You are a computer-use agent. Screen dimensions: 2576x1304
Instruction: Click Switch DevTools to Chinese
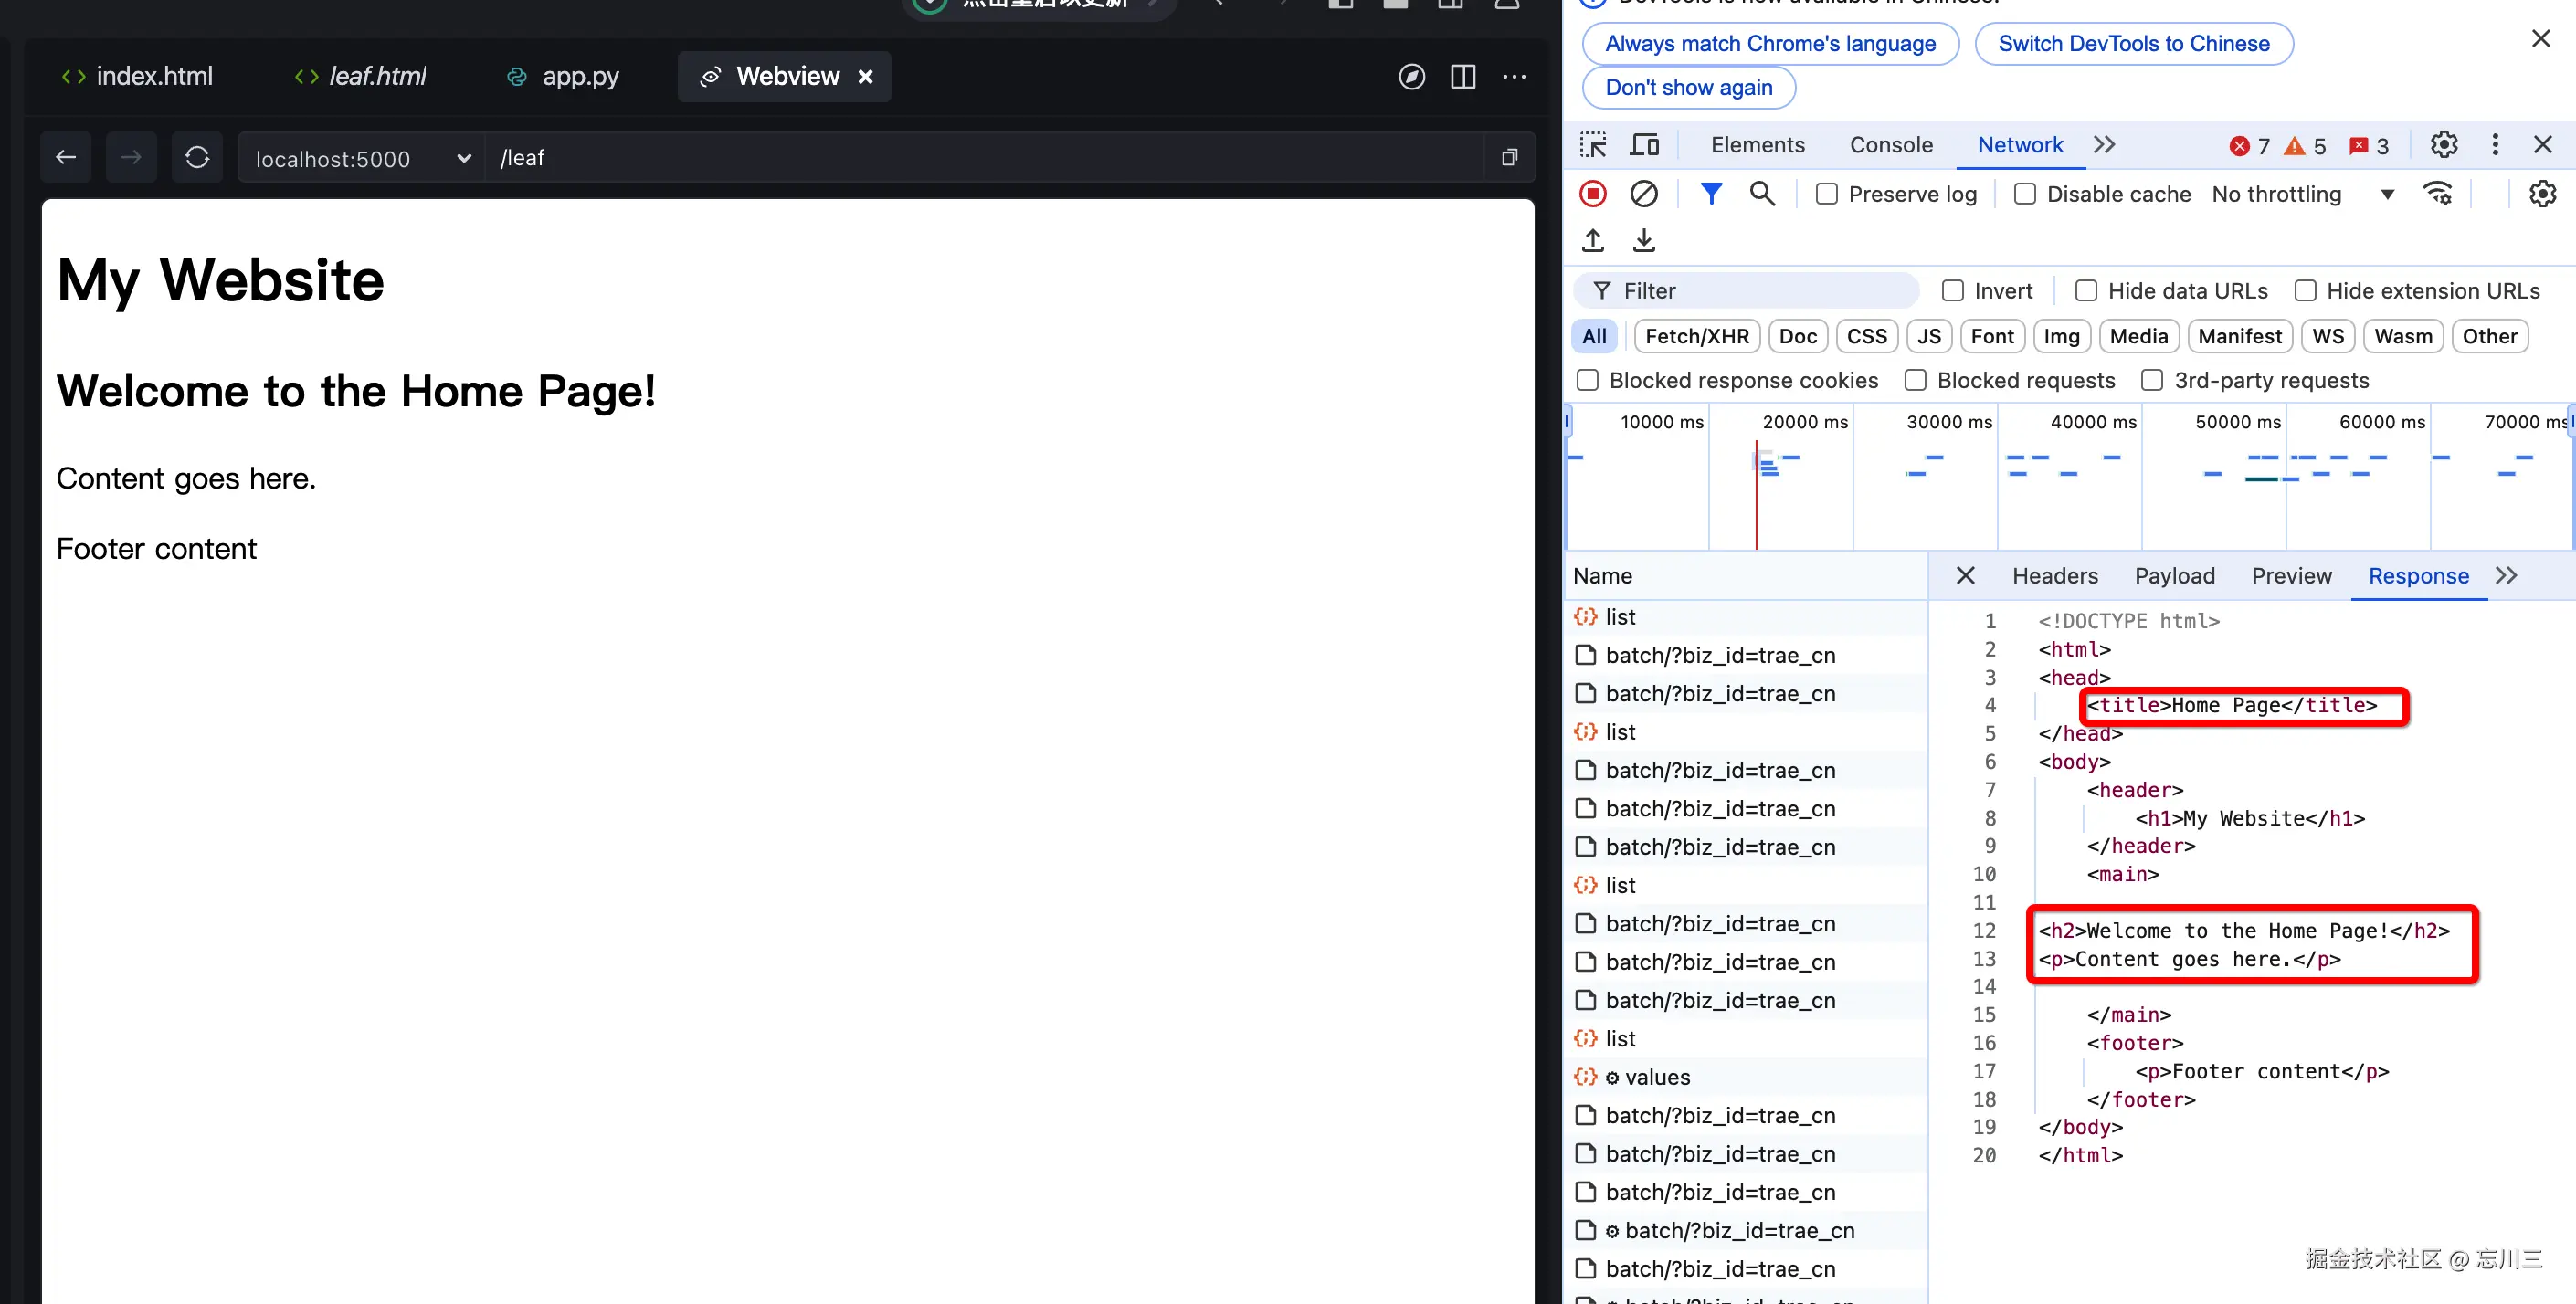click(x=2133, y=44)
